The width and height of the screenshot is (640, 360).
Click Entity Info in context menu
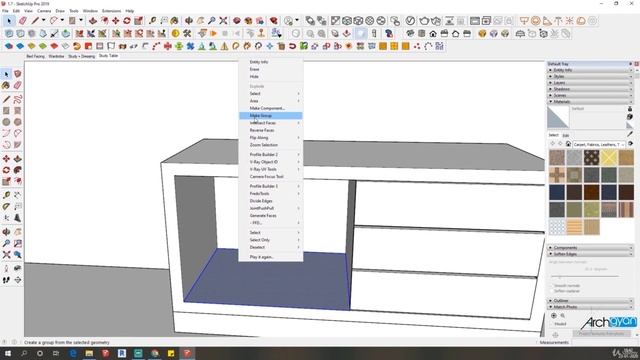pyautogui.click(x=271, y=62)
